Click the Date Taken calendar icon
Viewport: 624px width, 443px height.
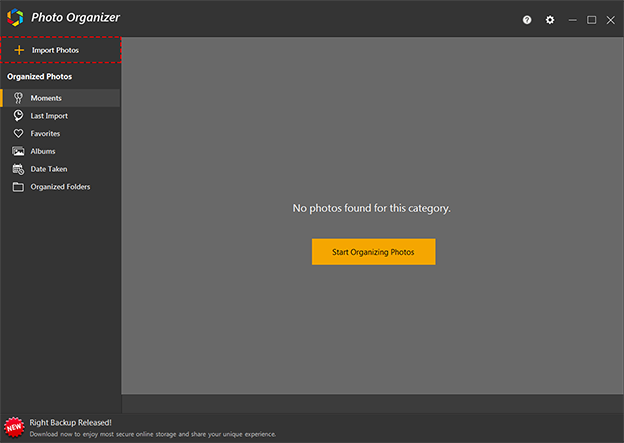tap(18, 169)
